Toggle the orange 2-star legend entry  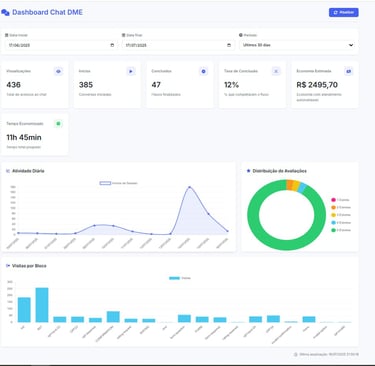point(341,207)
